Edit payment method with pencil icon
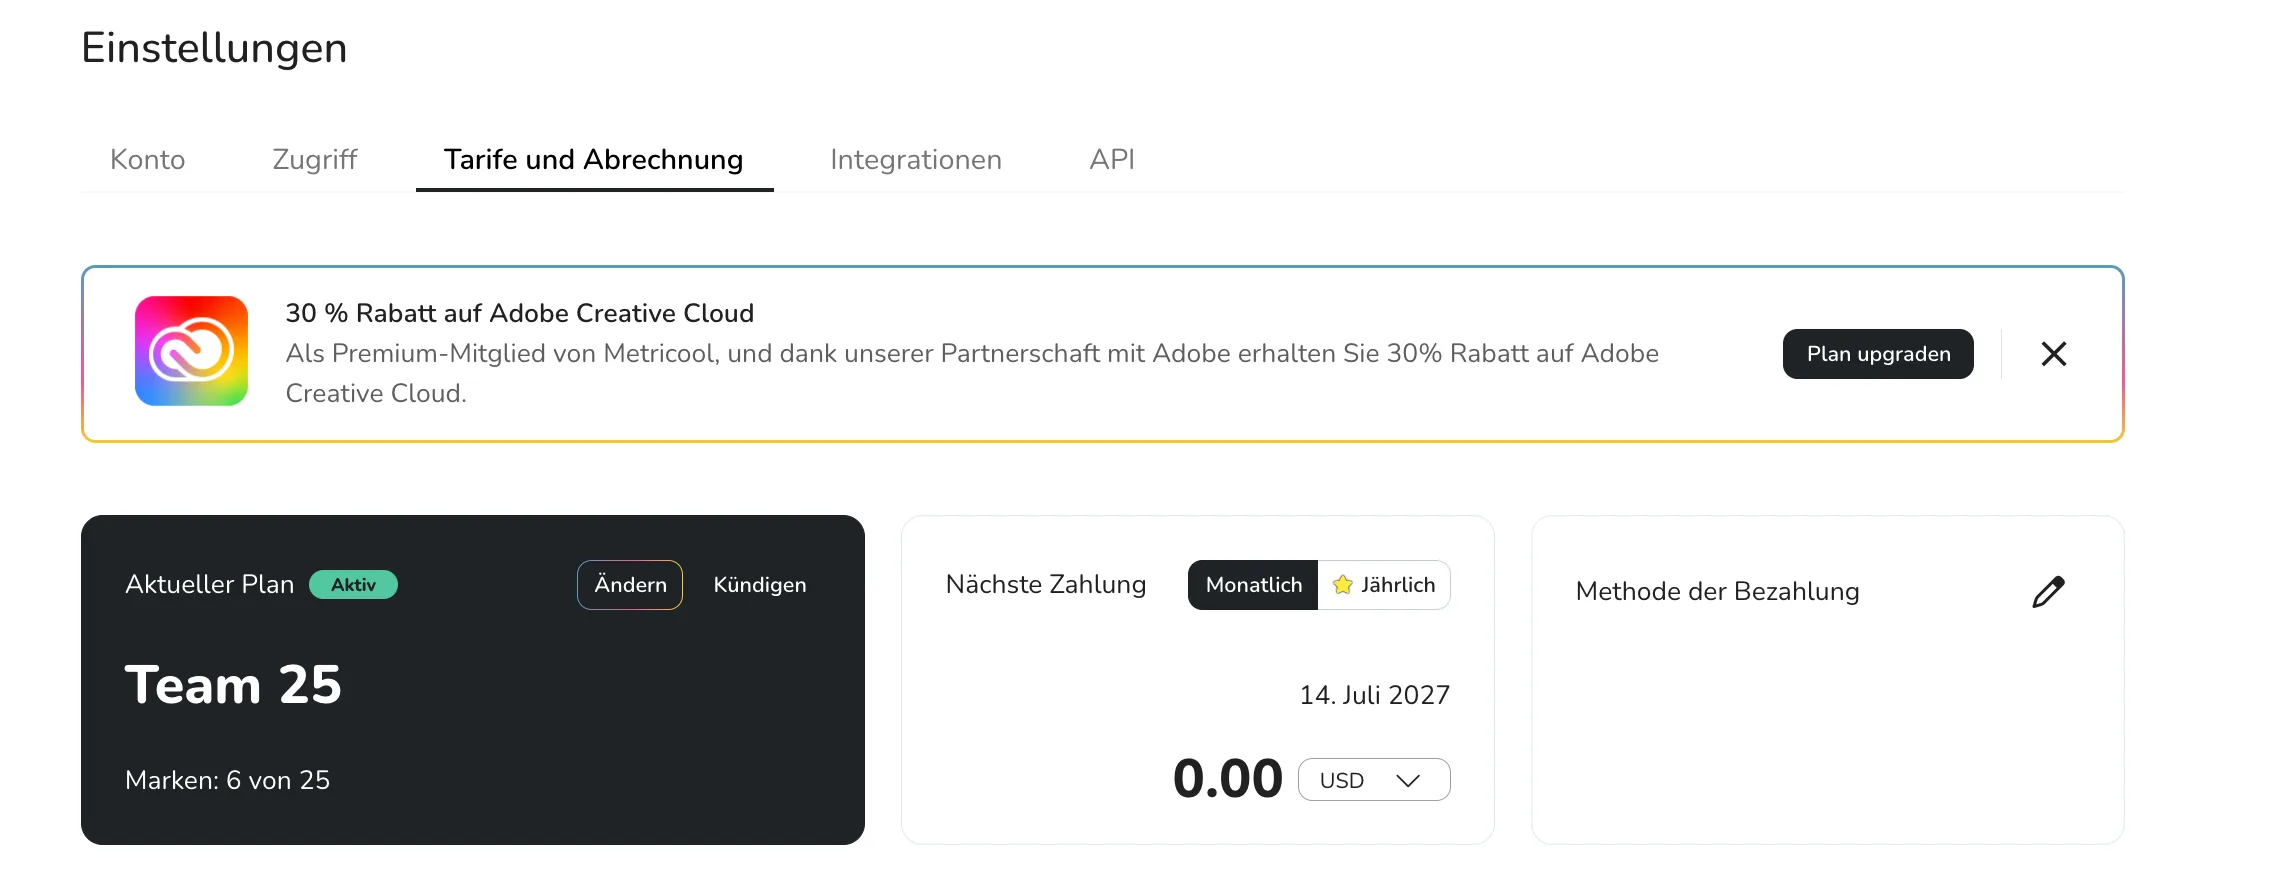This screenshot has width=2276, height=896. pyautogui.click(x=2047, y=592)
